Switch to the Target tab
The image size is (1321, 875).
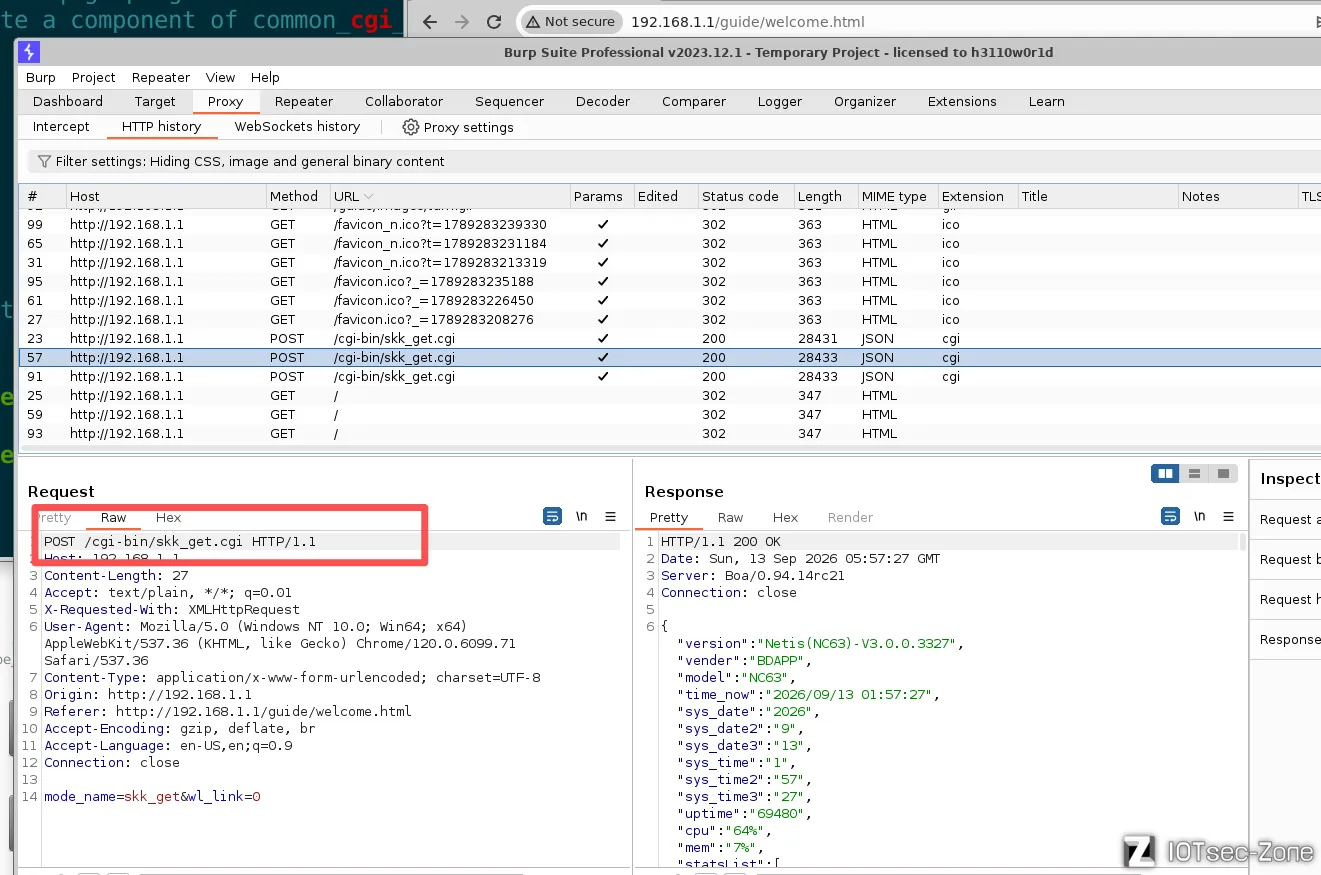pyautogui.click(x=155, y=101)
